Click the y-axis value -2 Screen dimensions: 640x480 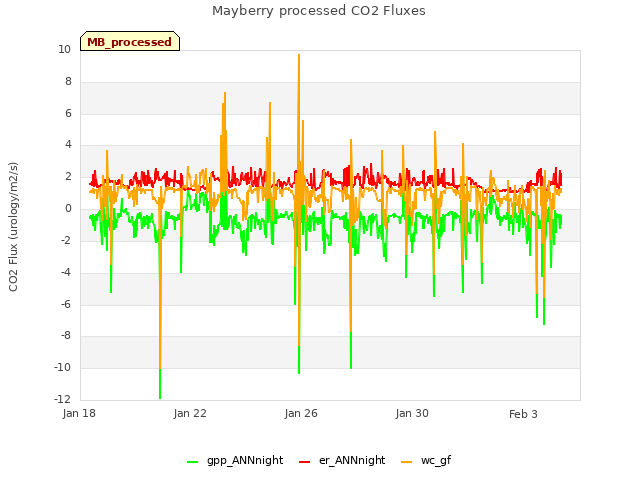point(66,240)
